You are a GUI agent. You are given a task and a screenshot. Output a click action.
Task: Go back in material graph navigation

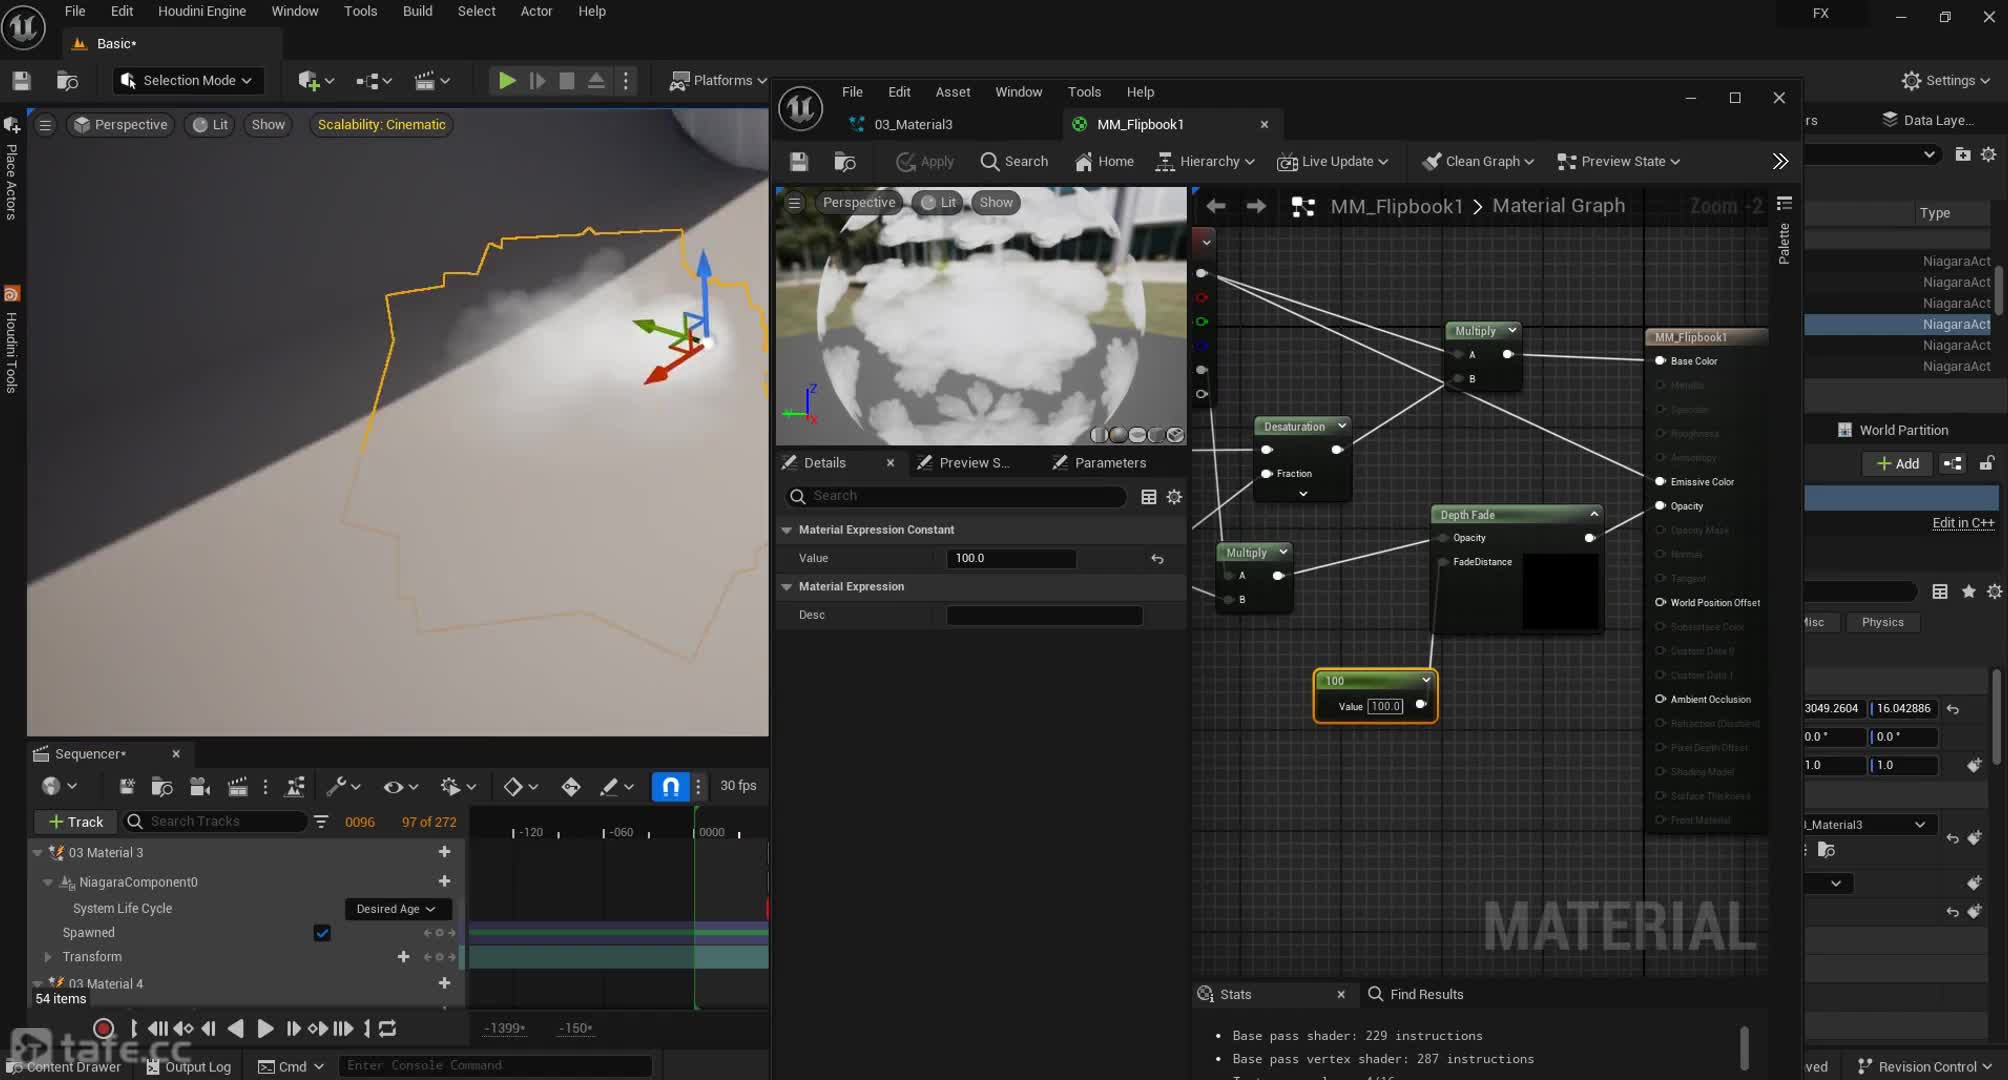[x=1216, y=206]
